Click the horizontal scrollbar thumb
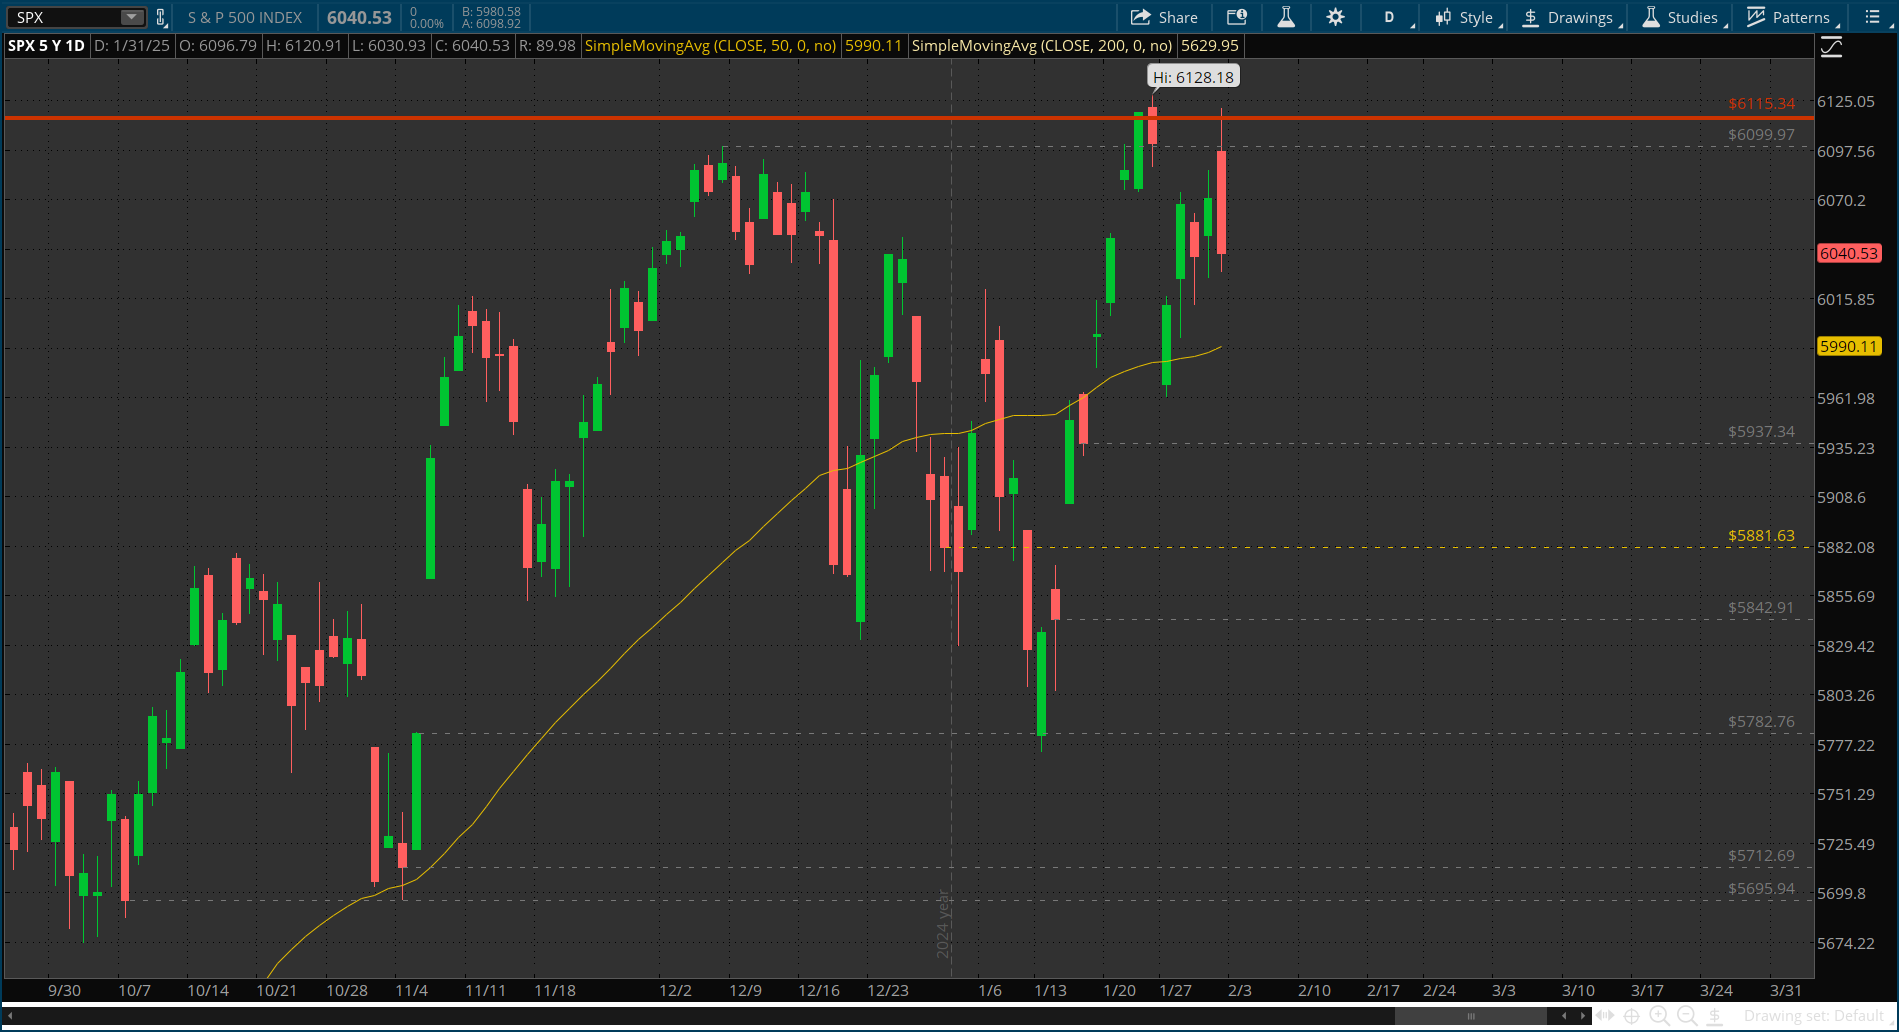This screenshot has width=1899, height=1032. 1471,1016
